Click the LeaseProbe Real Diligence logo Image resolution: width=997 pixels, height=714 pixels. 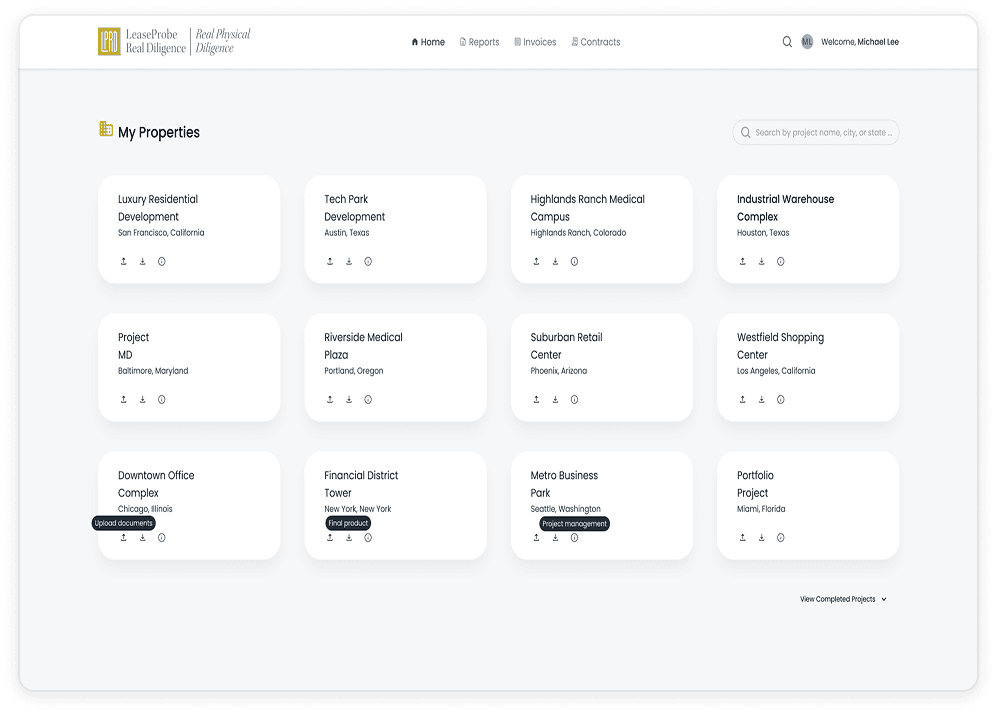pyautogui.click(x=174, y=41)
